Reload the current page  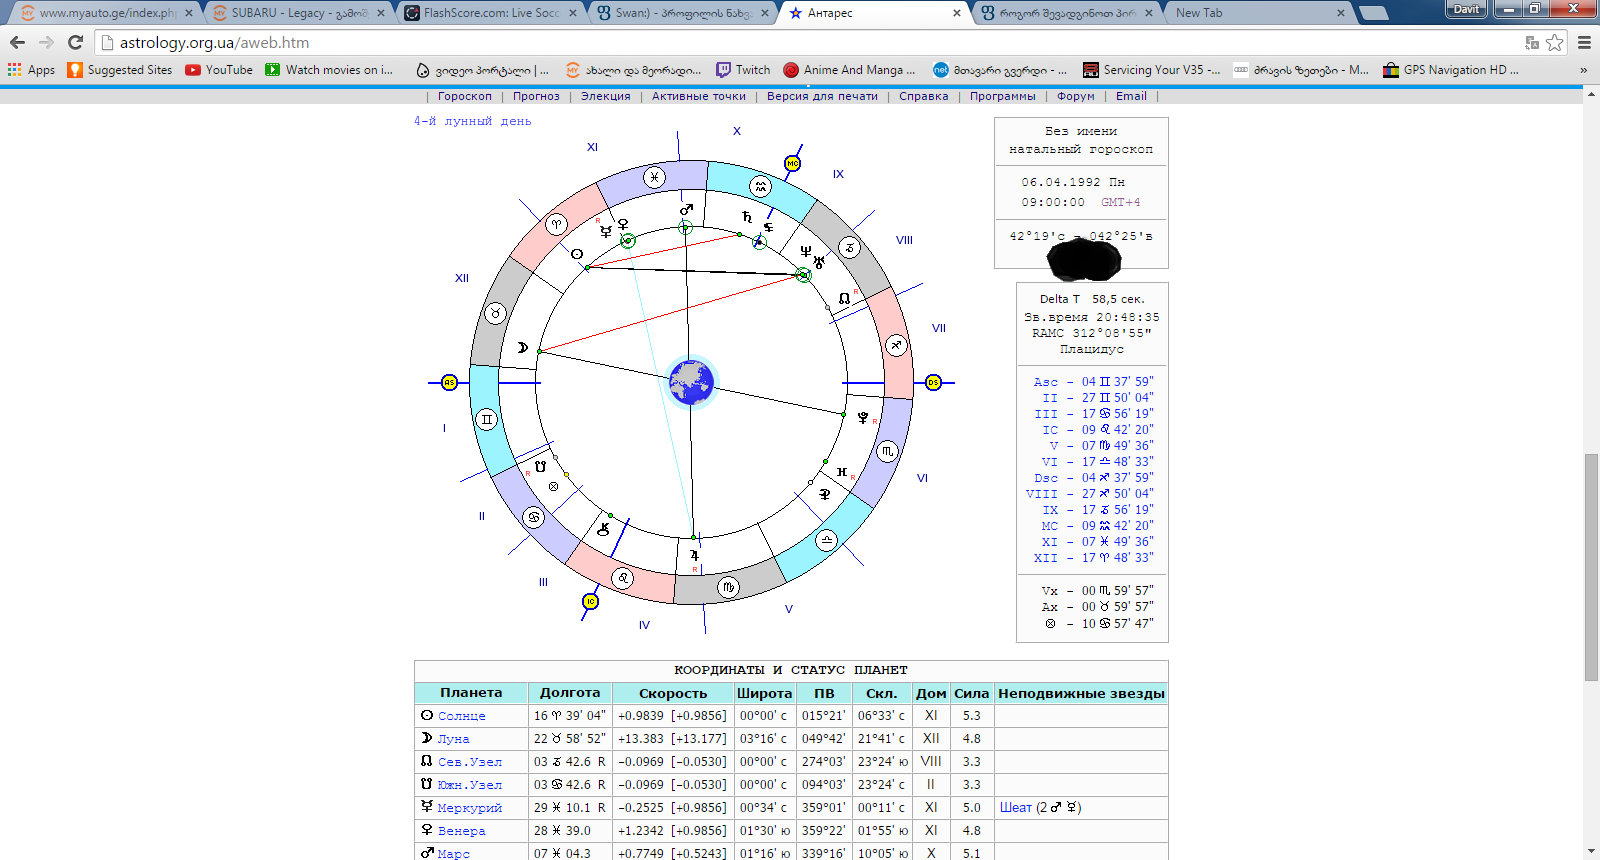[x=75, y=42]
